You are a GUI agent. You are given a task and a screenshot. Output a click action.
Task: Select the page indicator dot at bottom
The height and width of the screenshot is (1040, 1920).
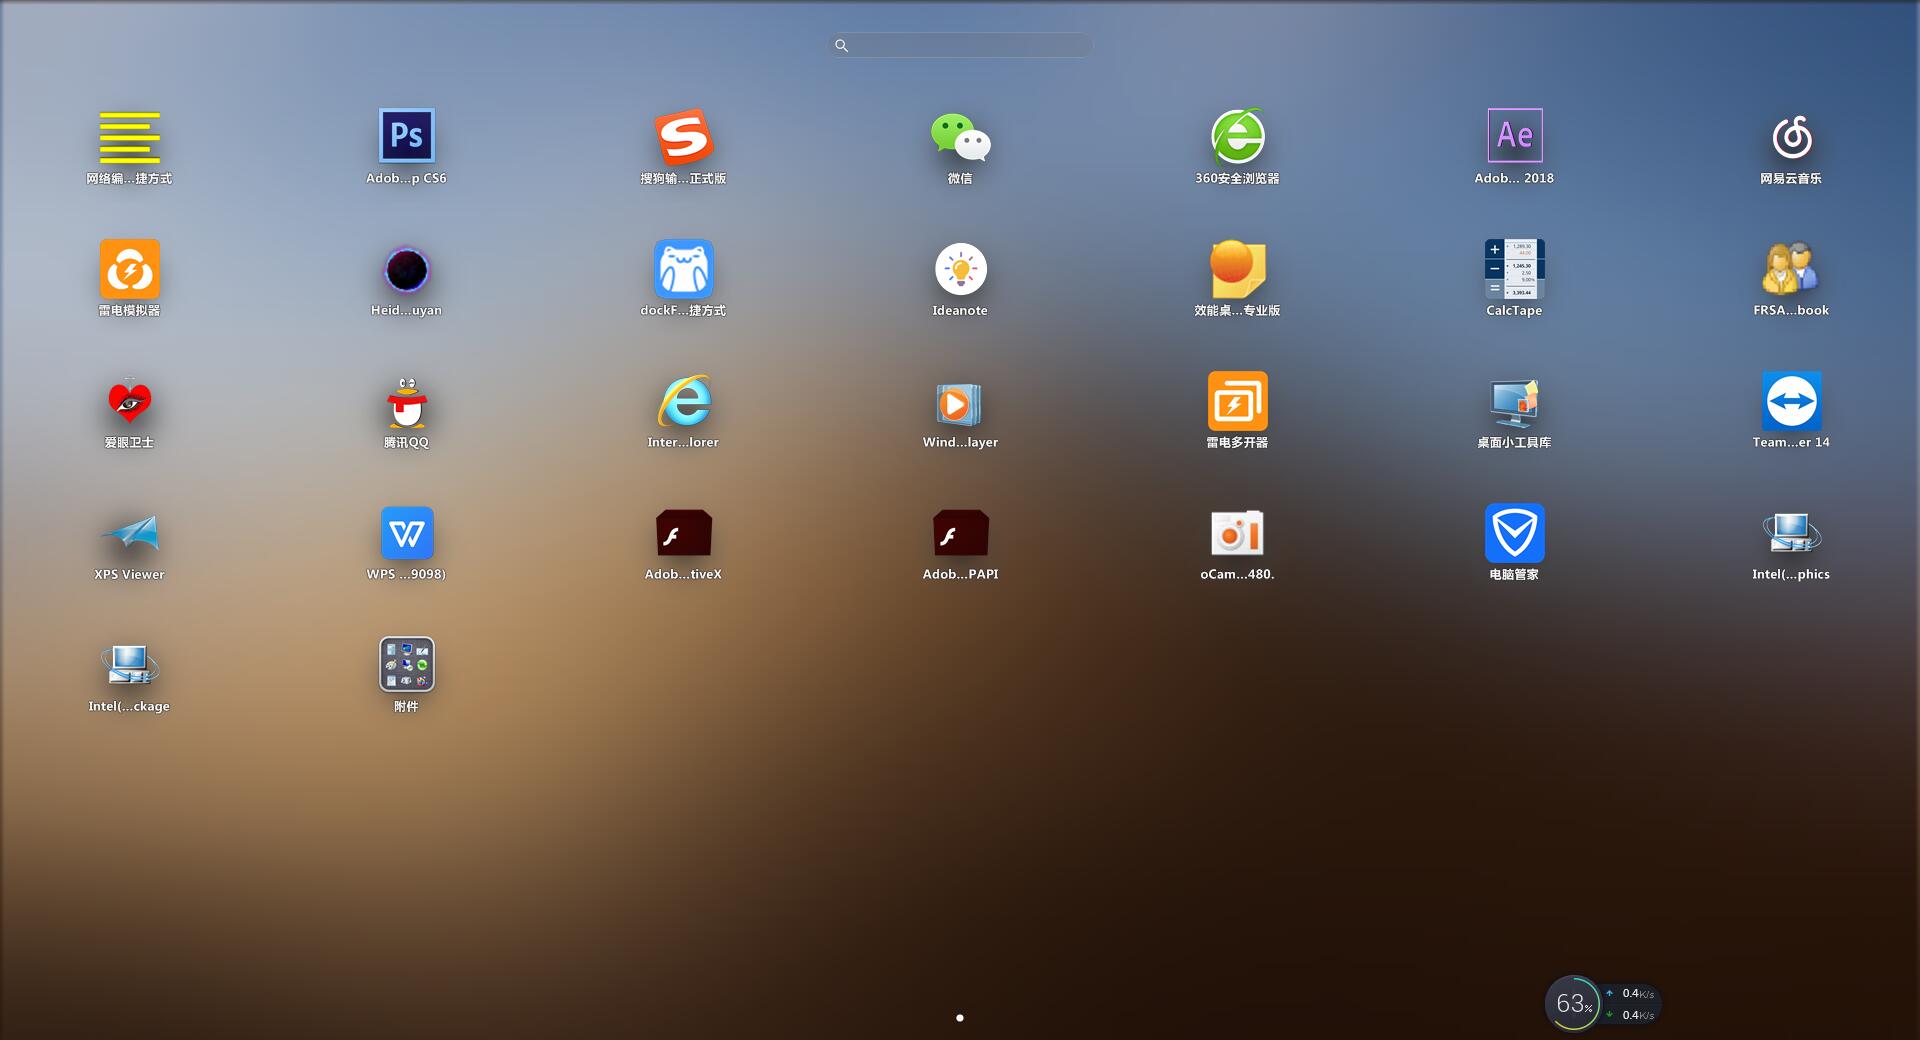(x=960, y=1018)
